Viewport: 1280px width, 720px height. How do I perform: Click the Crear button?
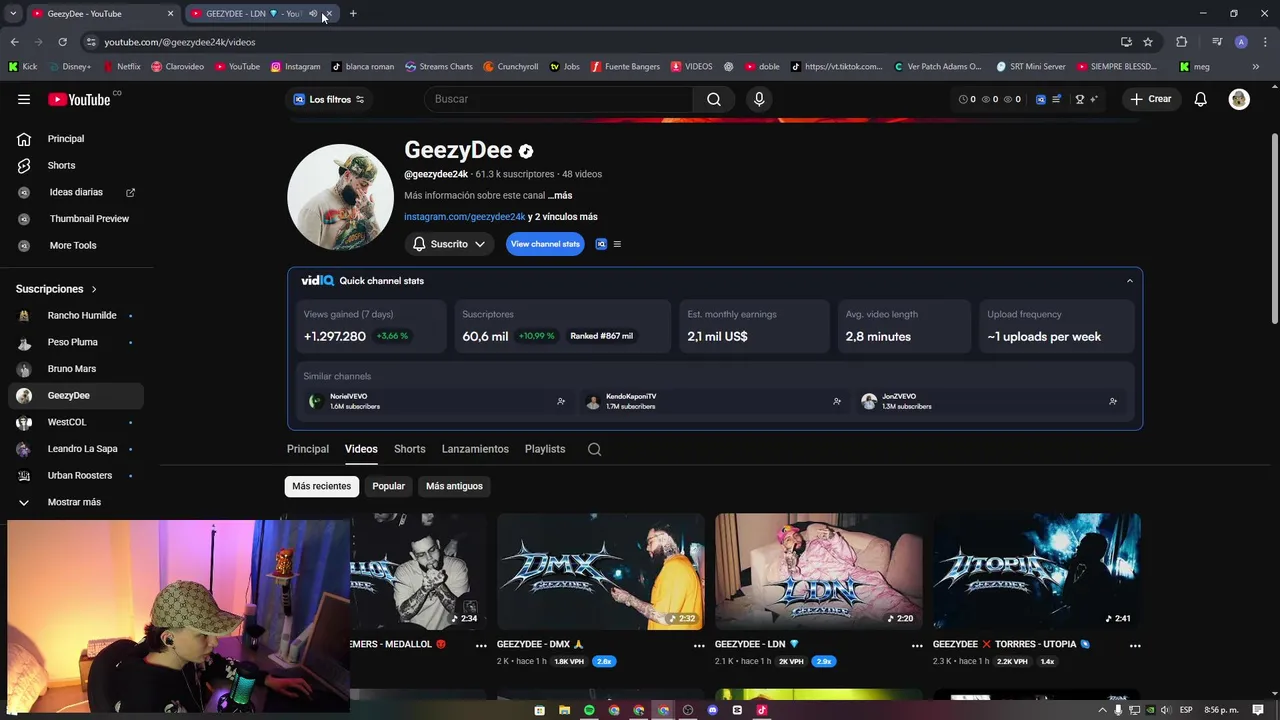[x=1151, y=99]
